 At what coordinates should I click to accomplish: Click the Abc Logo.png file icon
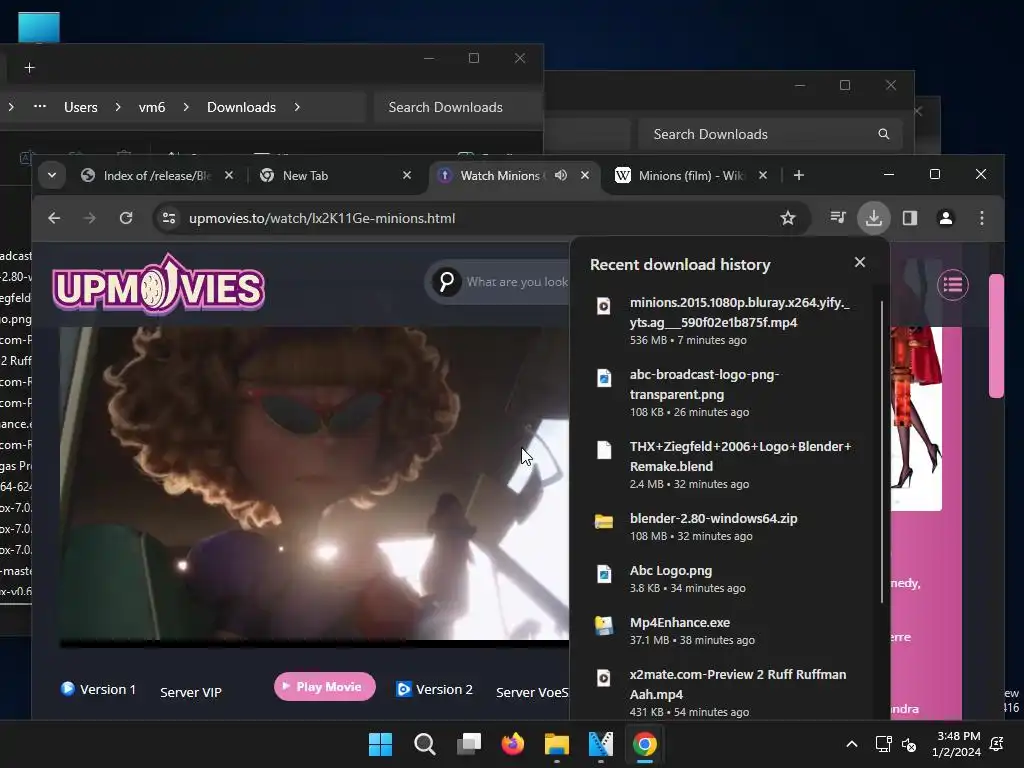(603, 573)
